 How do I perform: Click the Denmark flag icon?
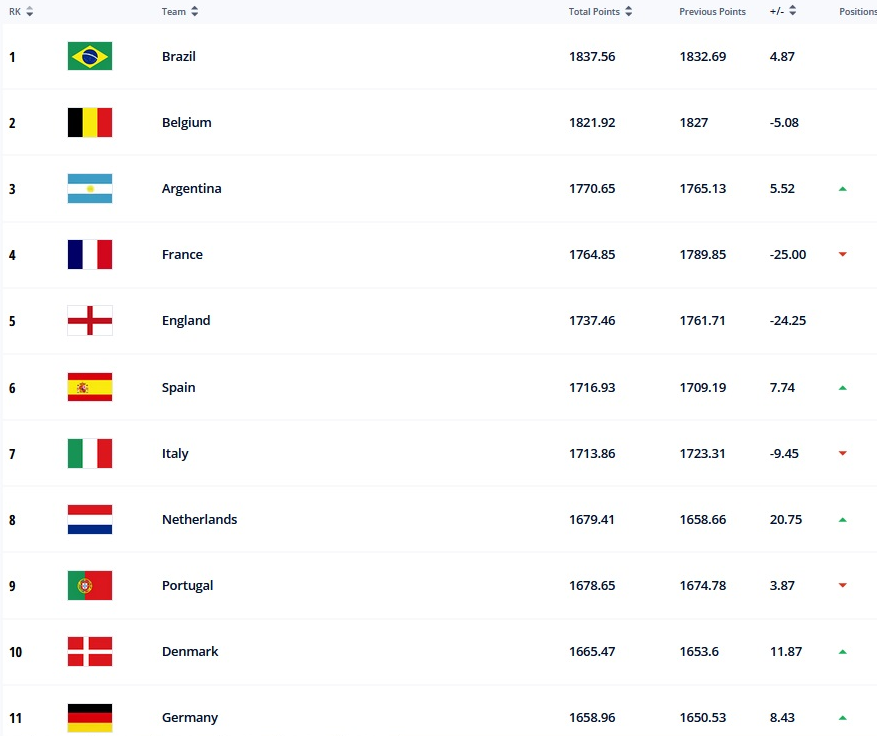coord(90,651)
